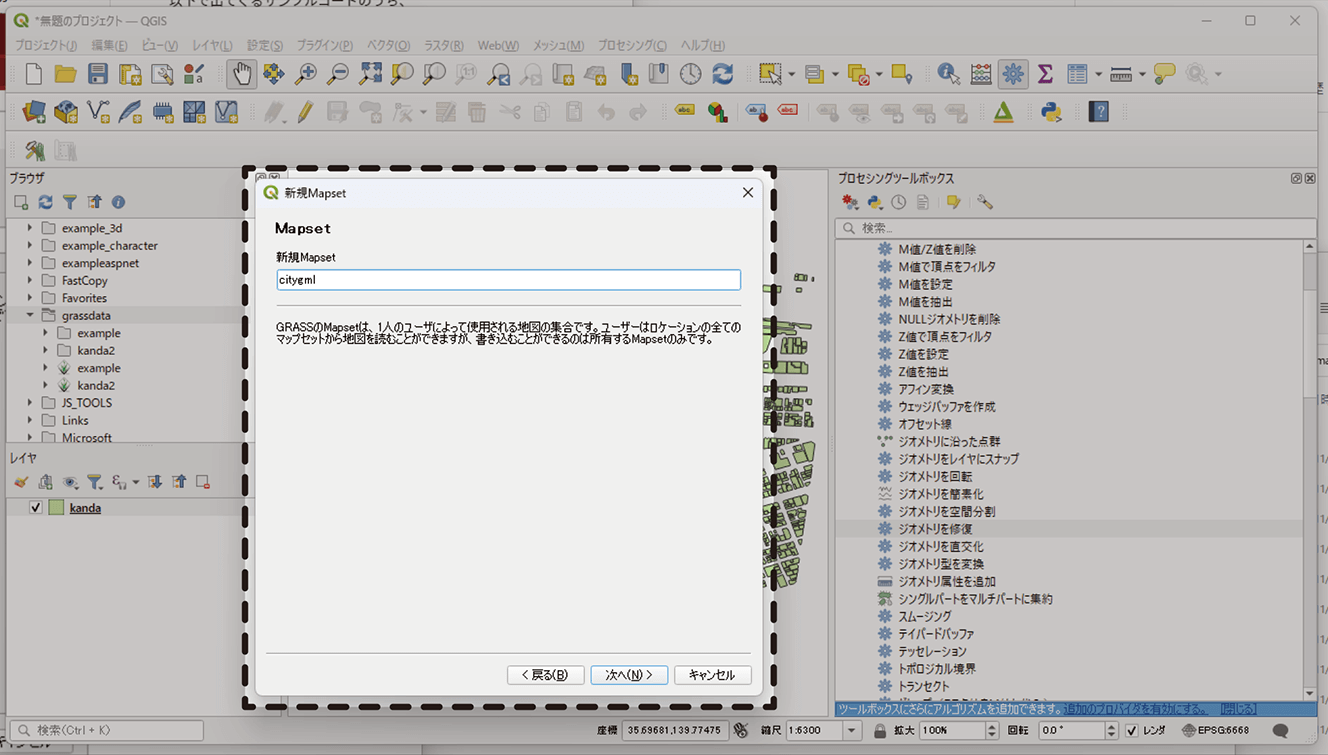The image size is (1328, 755).
Task: Increase the magnifier 拡大 spinbox value
Action: 992,727
